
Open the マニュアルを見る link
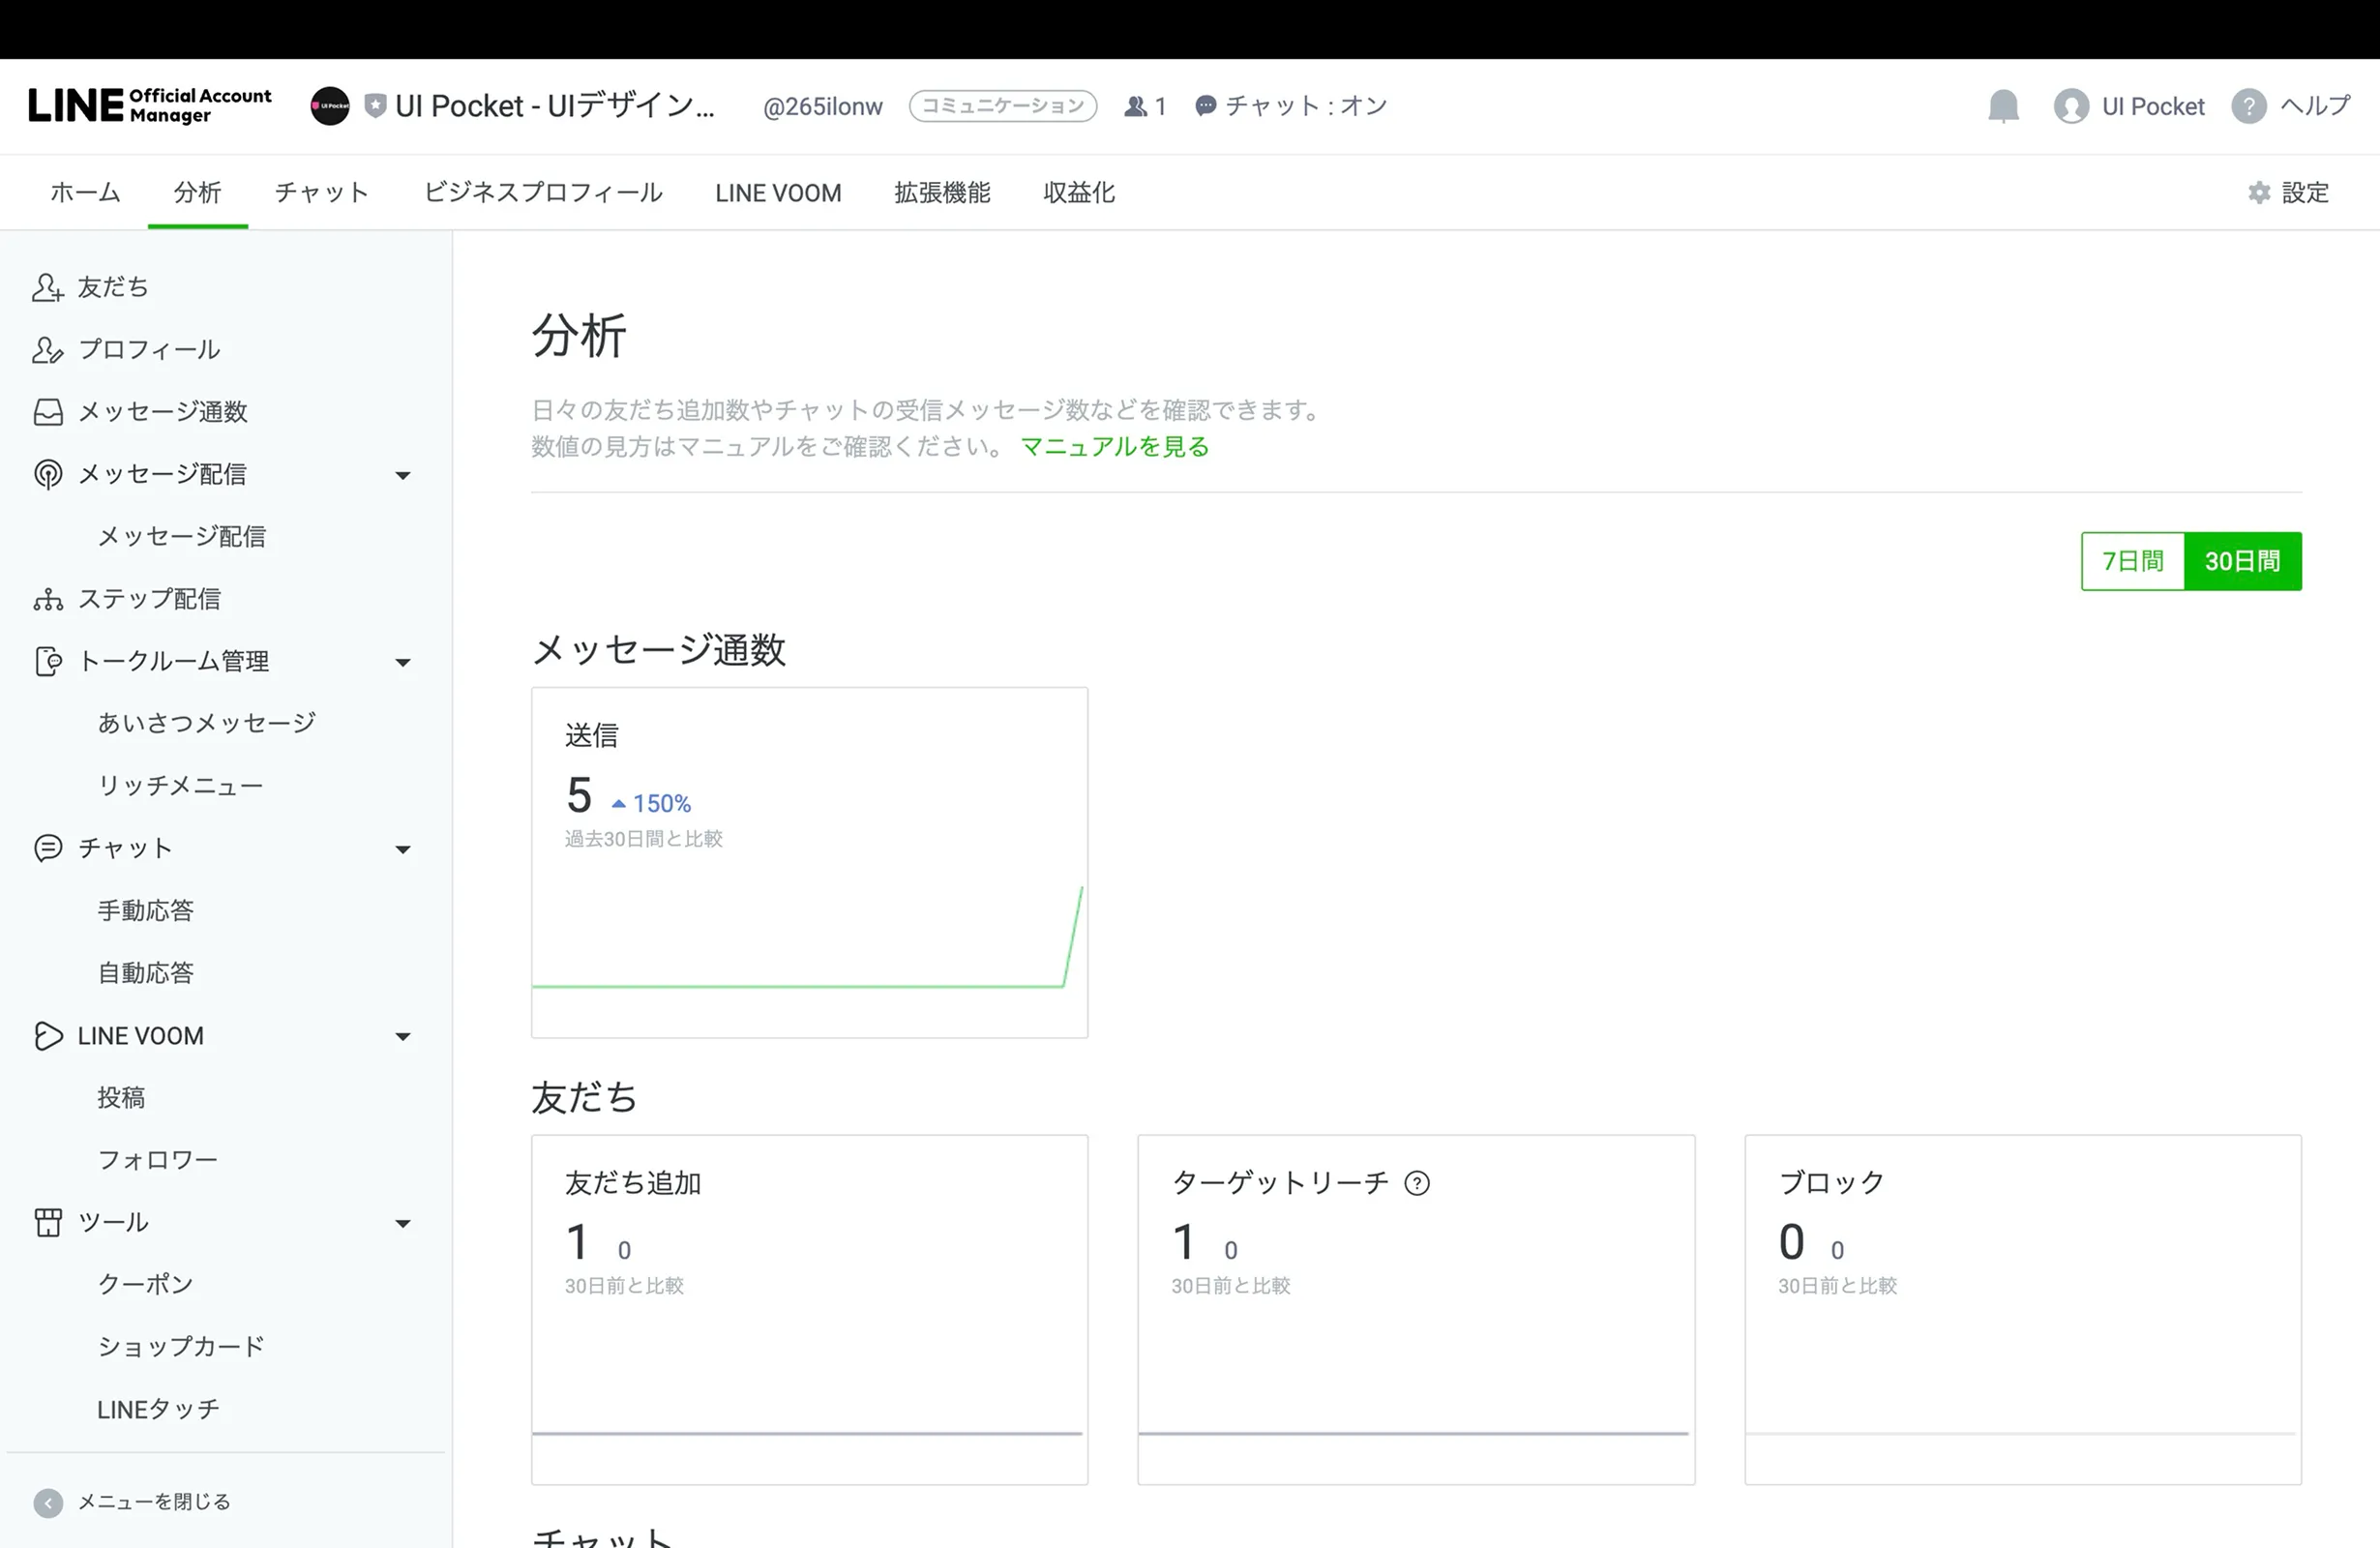point(1114,446)
